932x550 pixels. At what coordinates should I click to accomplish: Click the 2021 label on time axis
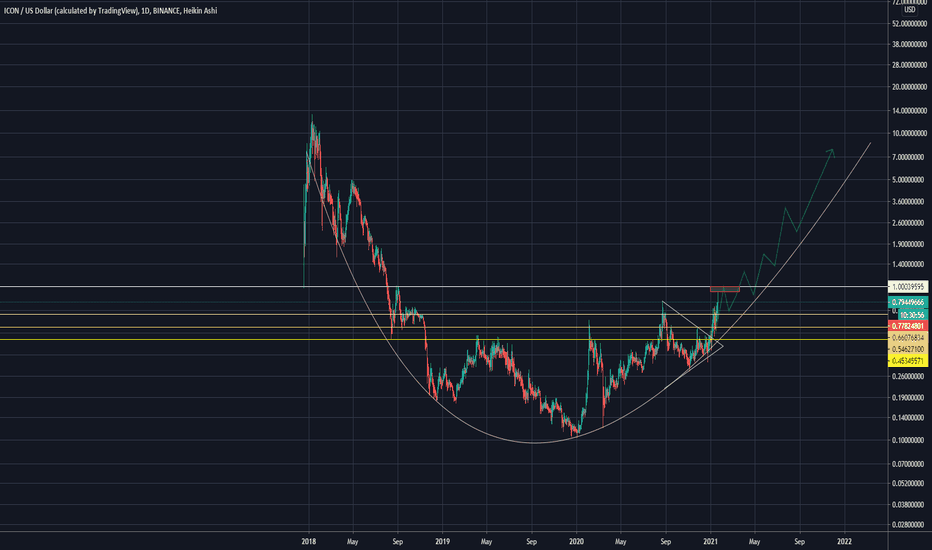[710, 542]
